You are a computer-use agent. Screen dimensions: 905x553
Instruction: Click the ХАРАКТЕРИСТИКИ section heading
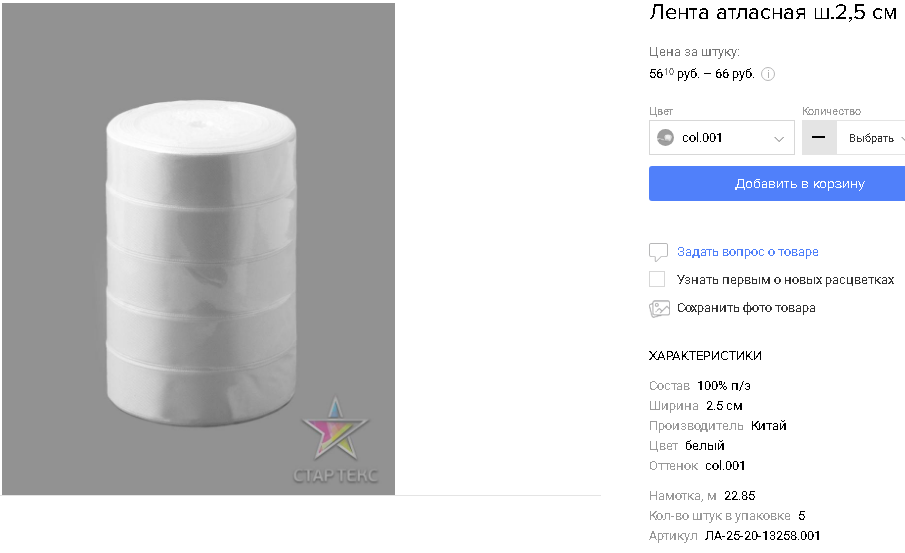coord(705,356)
